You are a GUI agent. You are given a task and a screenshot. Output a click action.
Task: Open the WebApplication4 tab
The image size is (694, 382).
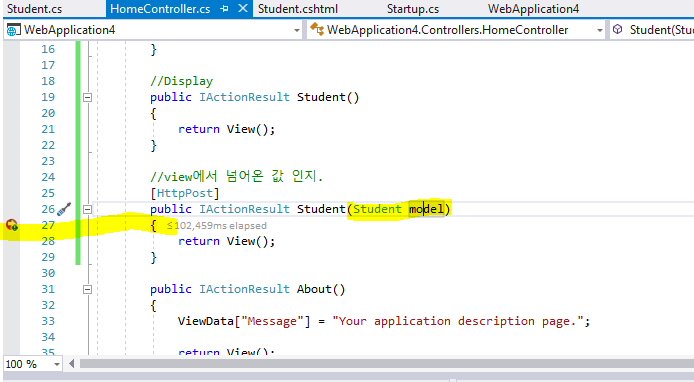click(x=533, y=9)
